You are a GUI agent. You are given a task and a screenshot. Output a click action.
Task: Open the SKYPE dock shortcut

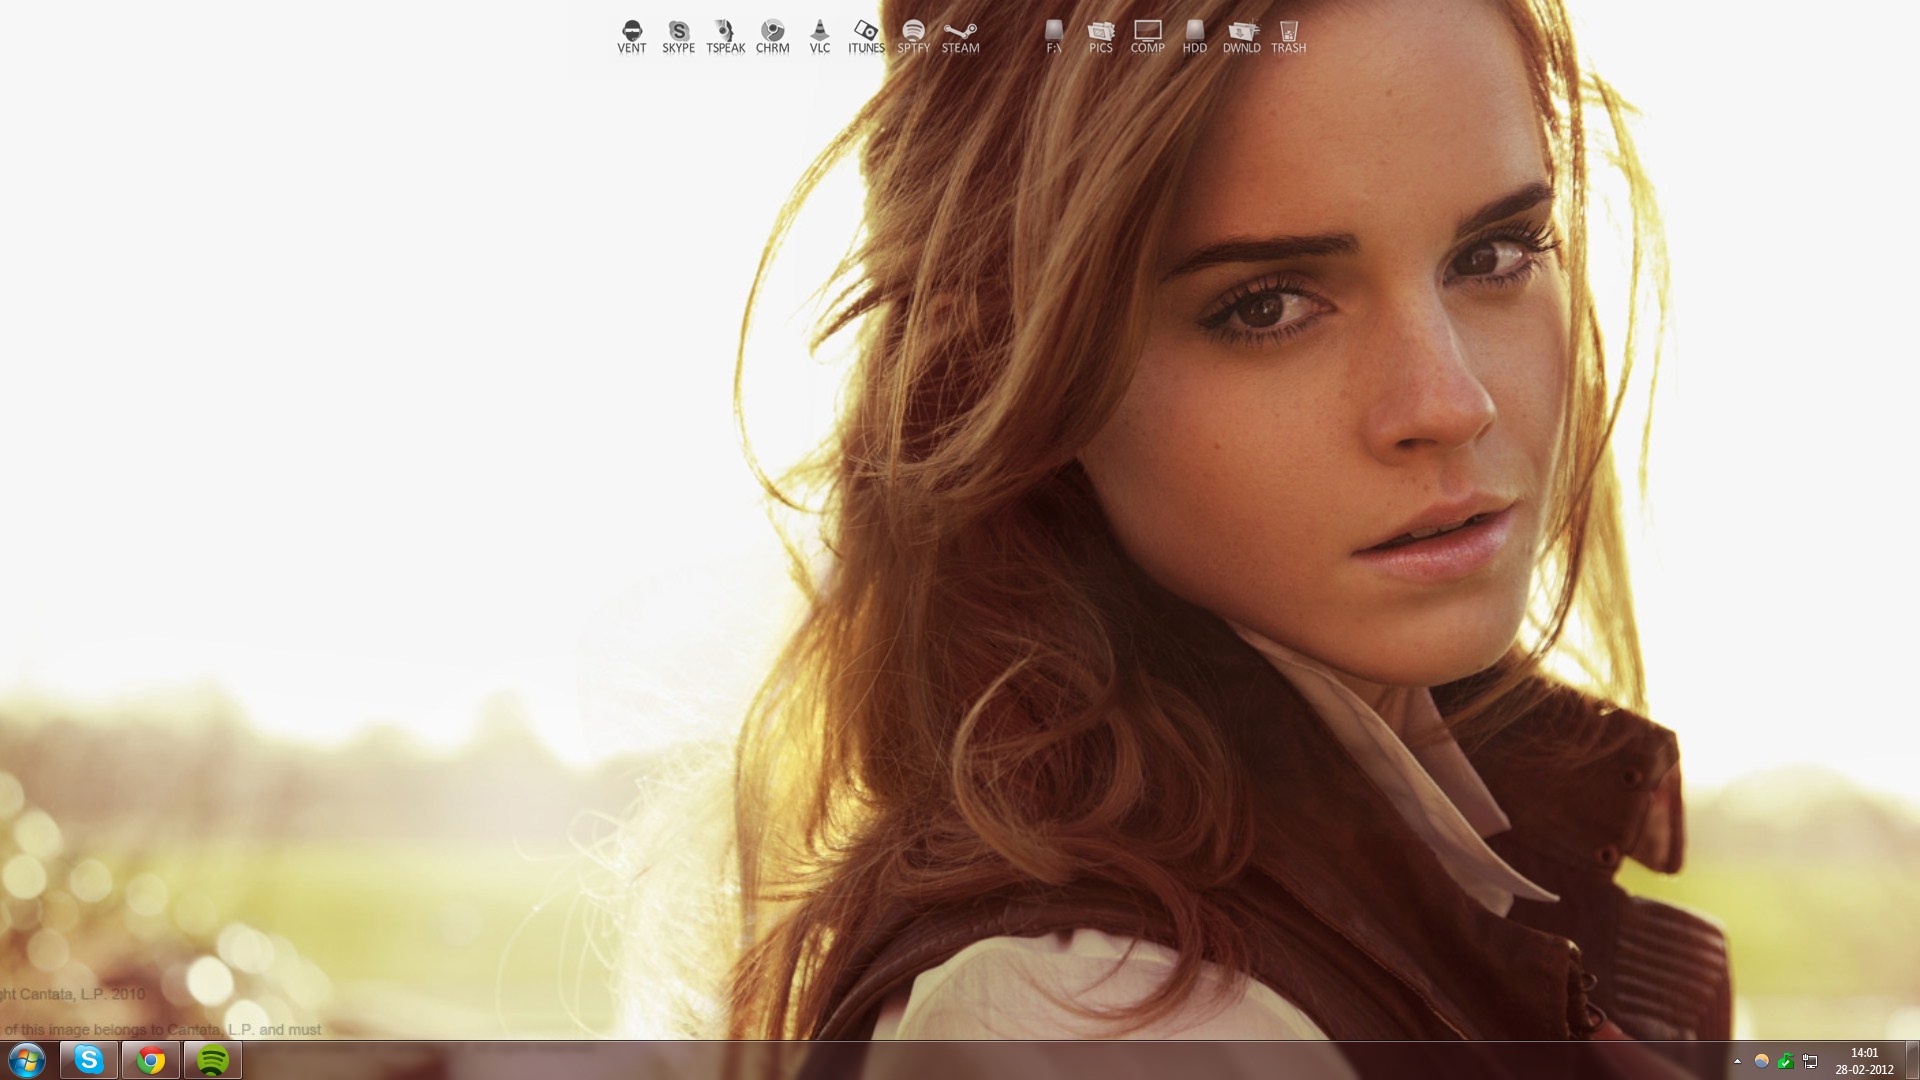pyautogui.click(x=678, y=36)
